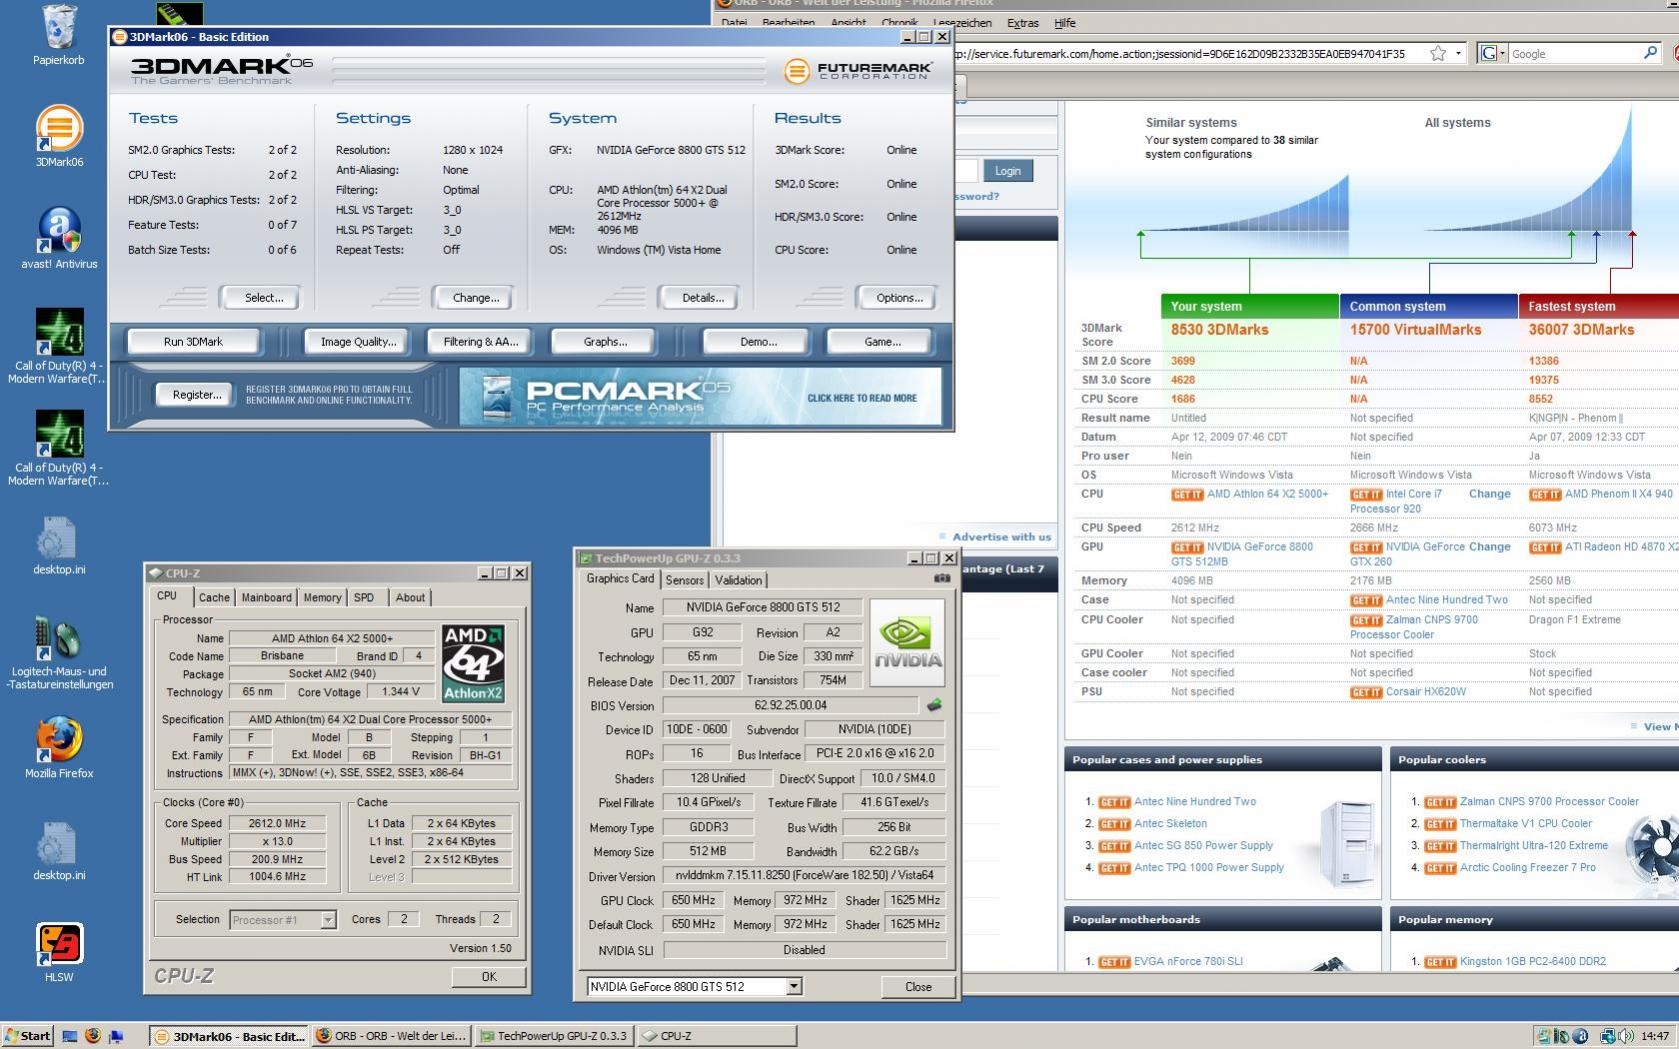Click GET IT beside Antec Skeleton

tap(1114, 824)
